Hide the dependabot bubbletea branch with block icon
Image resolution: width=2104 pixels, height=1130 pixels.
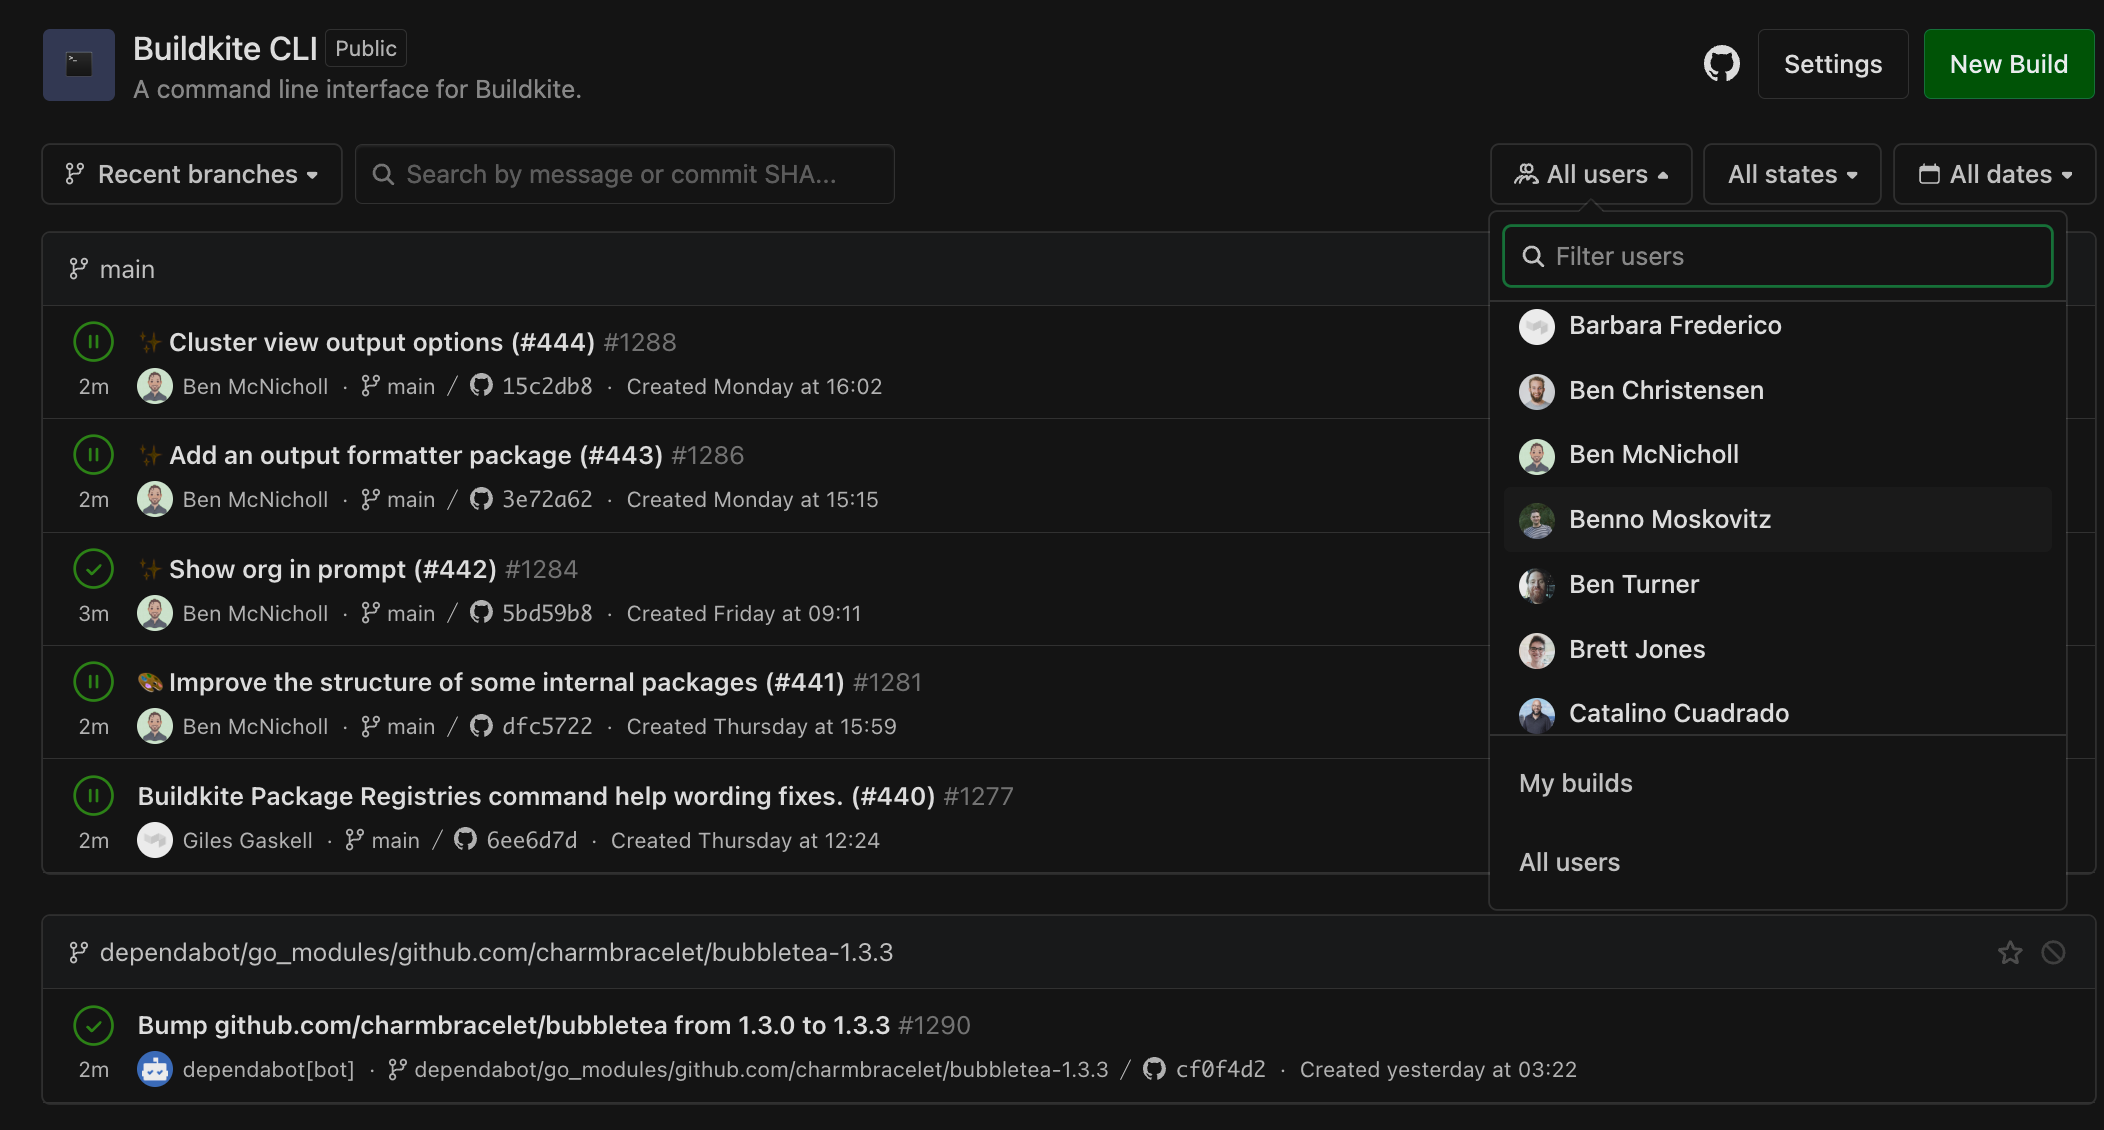(2053, 953)
